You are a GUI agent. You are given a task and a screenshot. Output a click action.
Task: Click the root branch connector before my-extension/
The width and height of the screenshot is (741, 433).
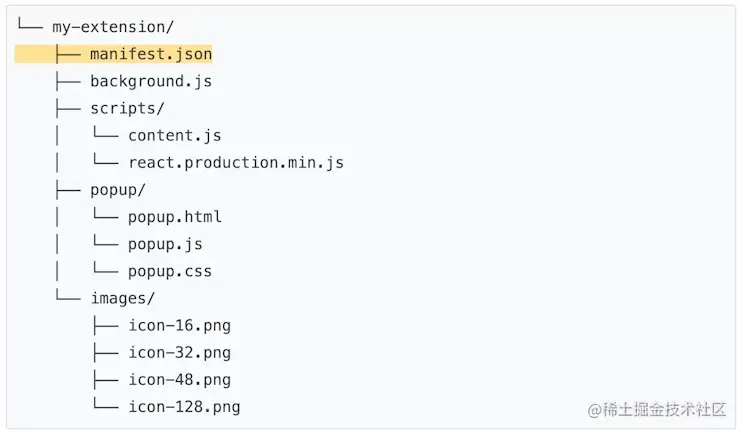tap(28, 27)
